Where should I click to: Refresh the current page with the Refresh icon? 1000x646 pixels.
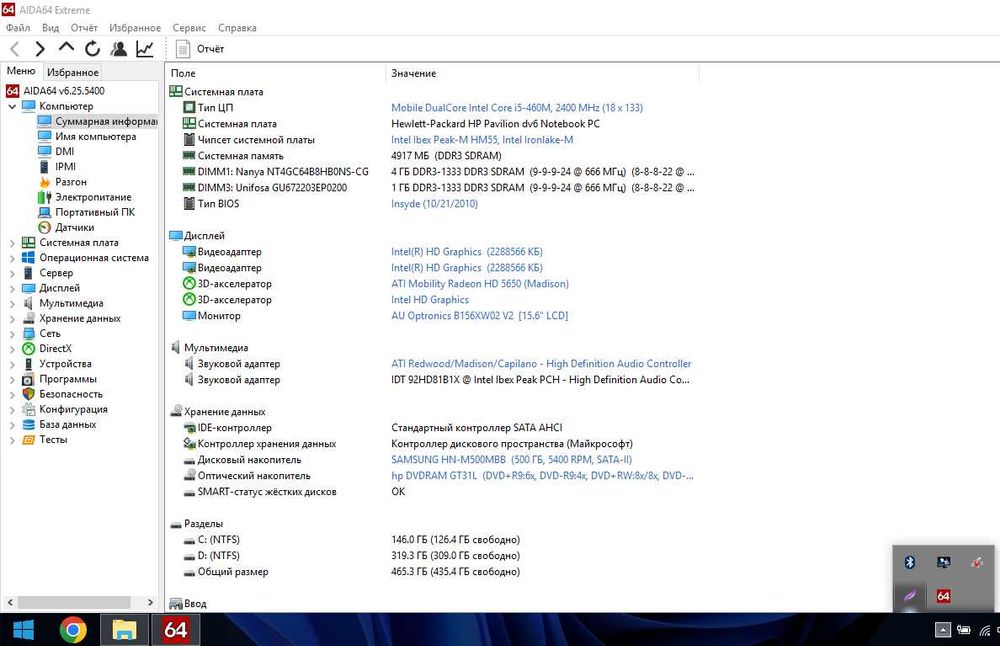92,48
